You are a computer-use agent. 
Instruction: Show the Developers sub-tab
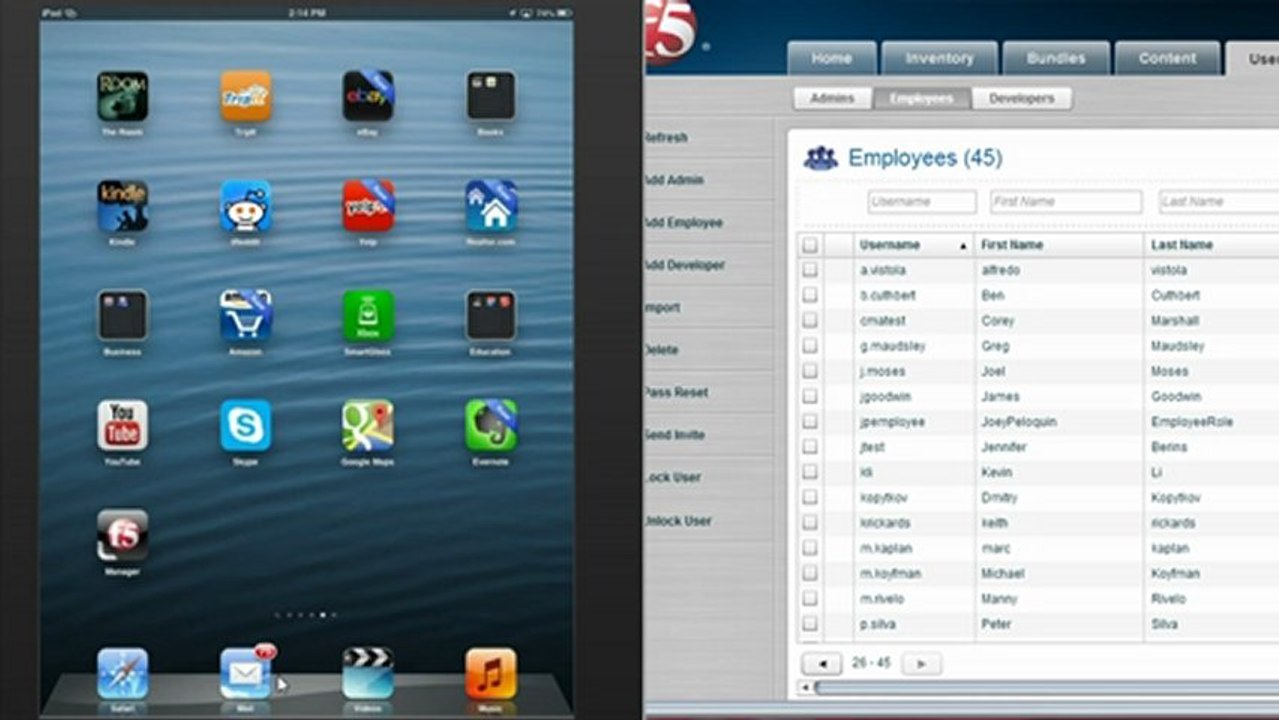tap(1021, 98)
